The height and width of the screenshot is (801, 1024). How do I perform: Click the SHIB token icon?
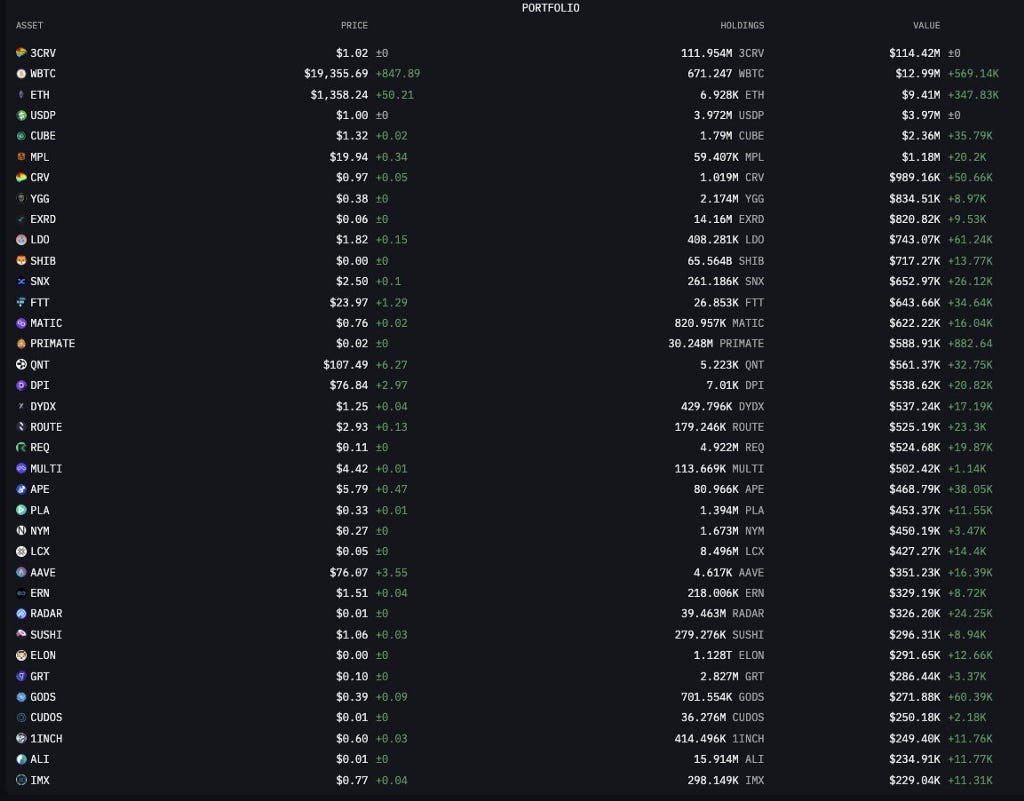(x=21, y=260)
